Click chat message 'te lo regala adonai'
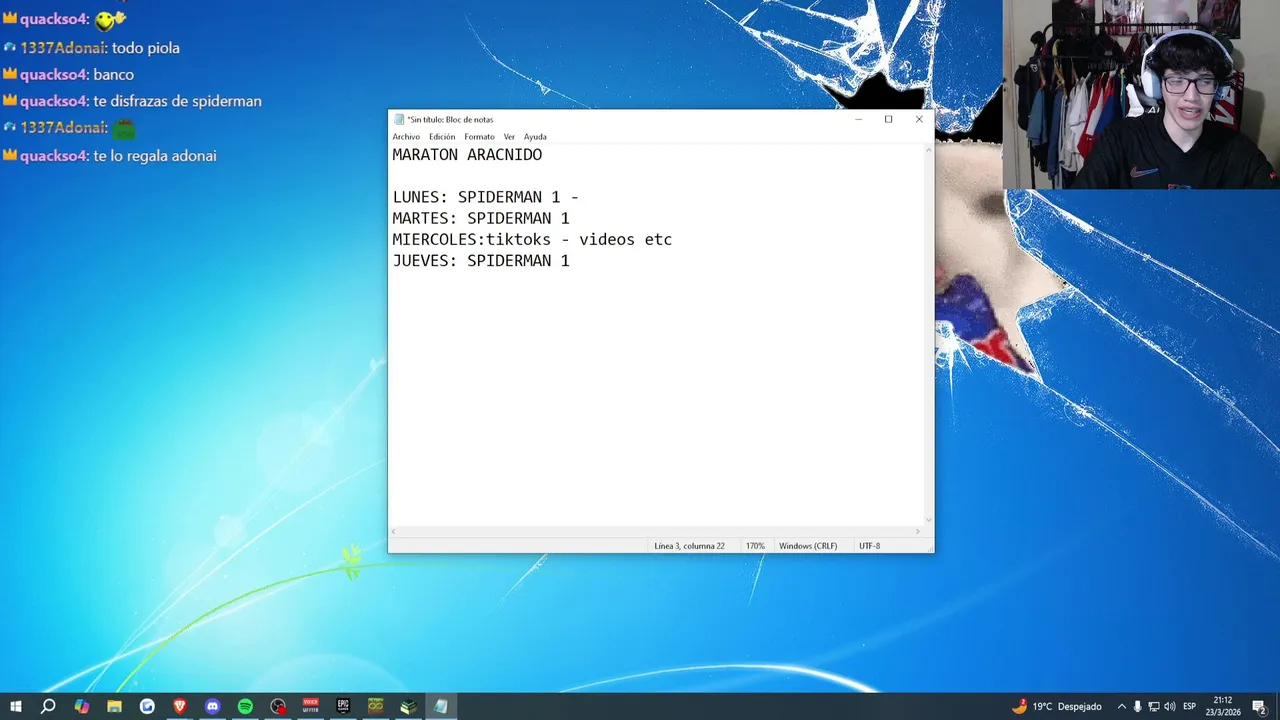 click(x=155, y=156)
